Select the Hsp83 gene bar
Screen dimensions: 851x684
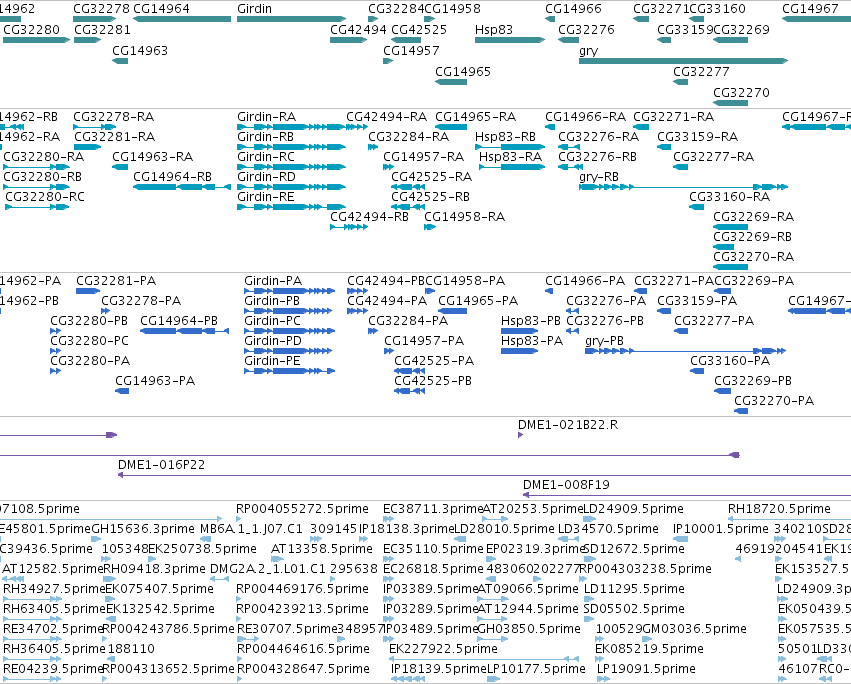pos(510,40)
